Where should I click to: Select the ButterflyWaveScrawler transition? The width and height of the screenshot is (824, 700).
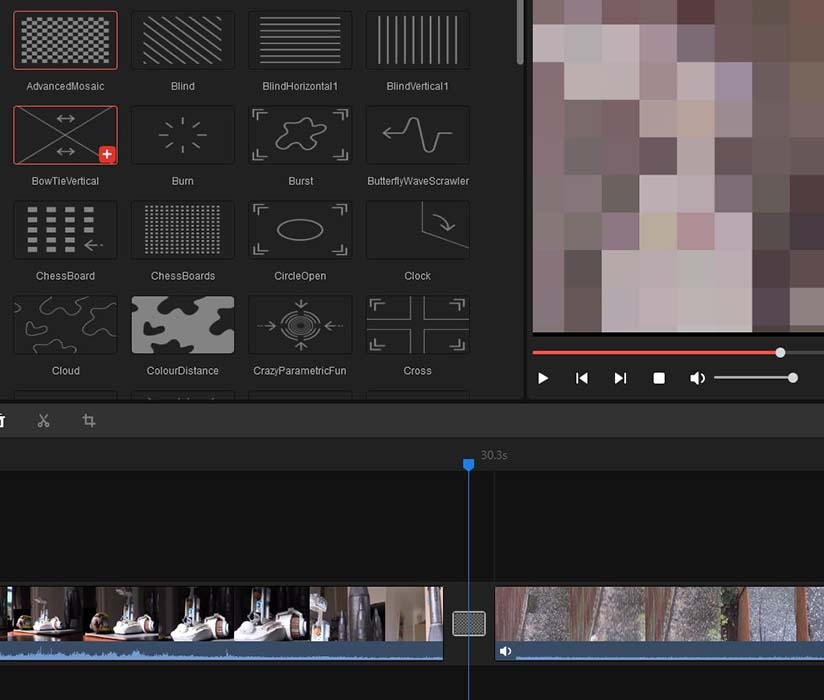point(417,134)
